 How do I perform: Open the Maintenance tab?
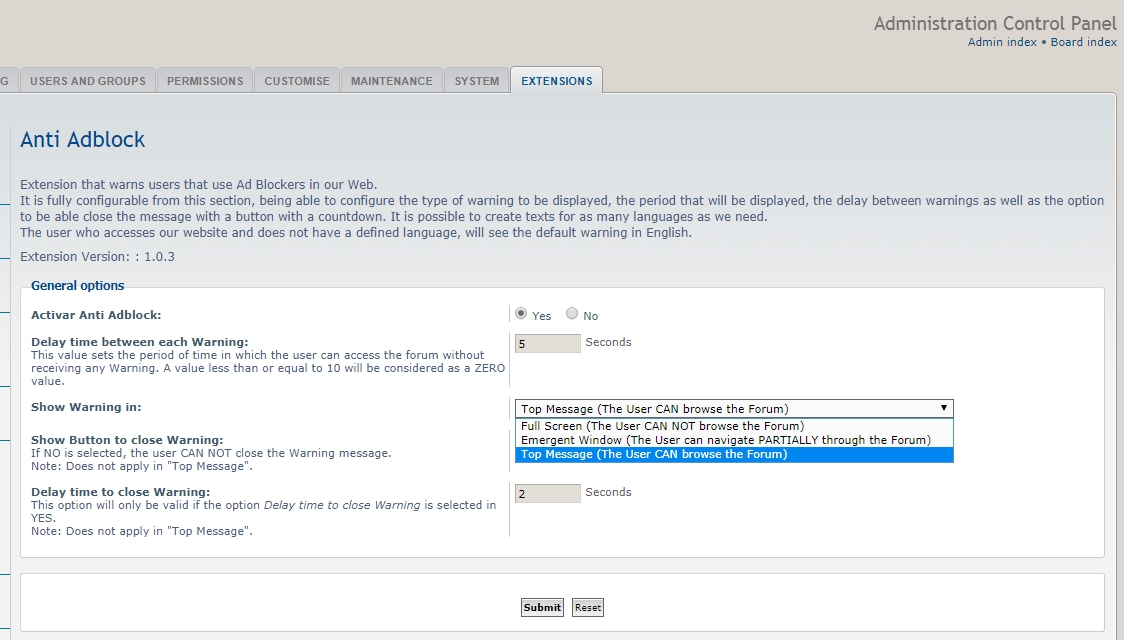tap(392, 81)
